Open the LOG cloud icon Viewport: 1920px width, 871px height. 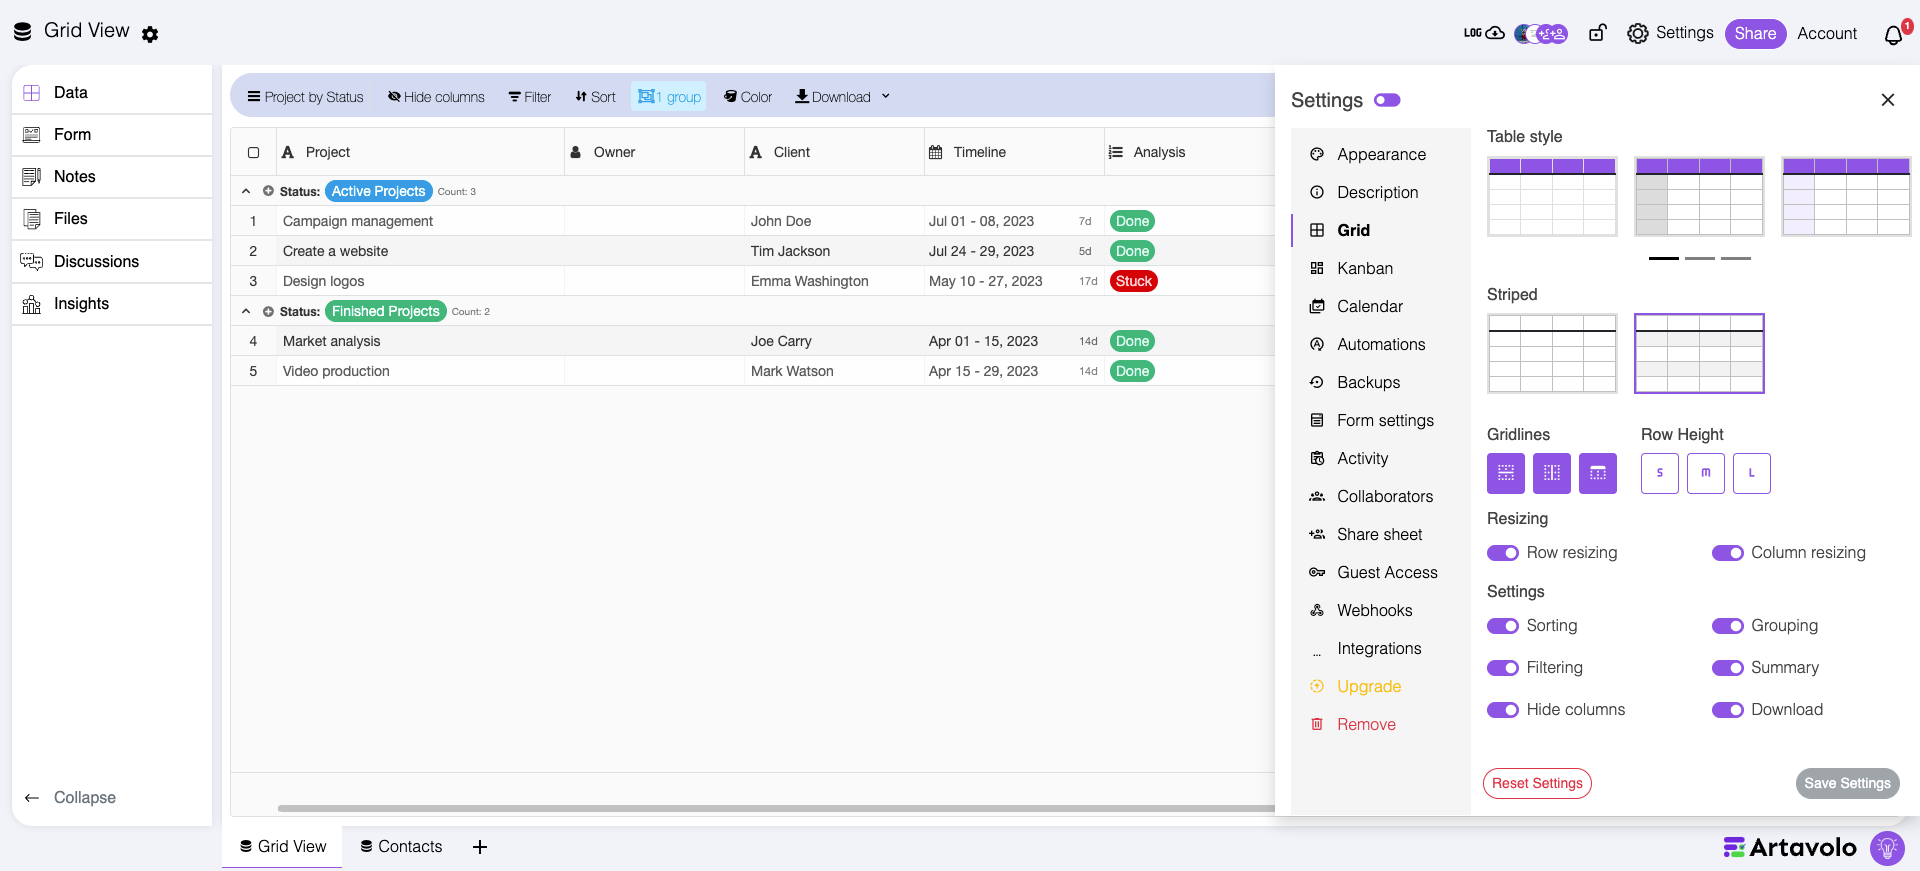pos(1484,33)
